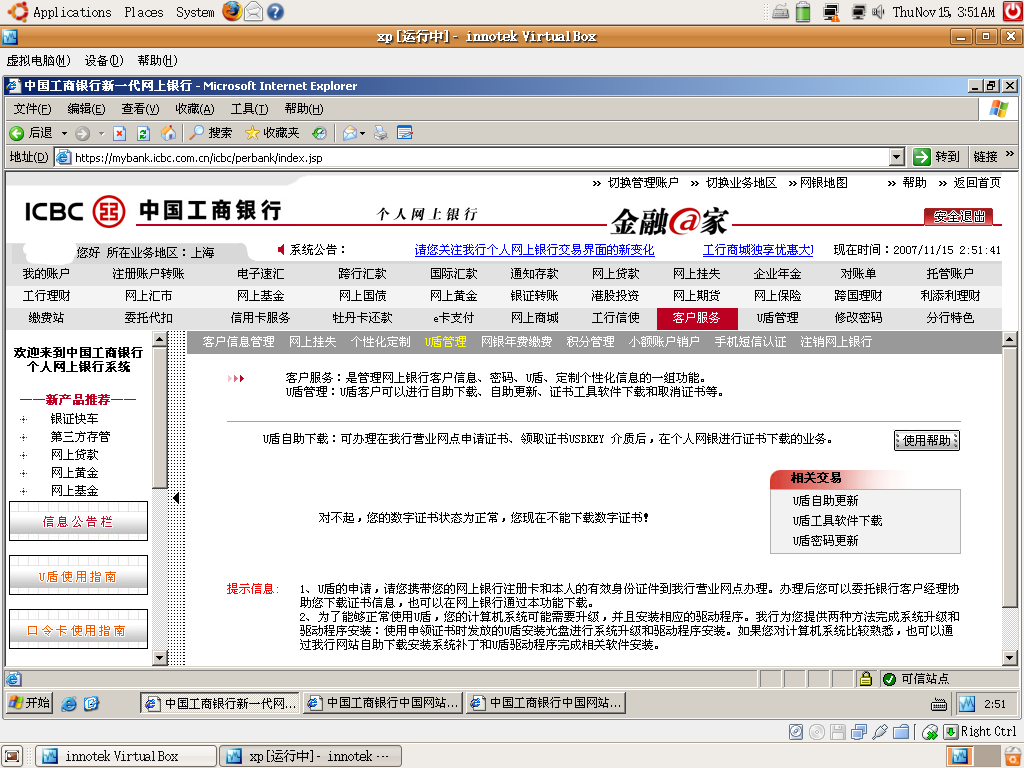Open the 工具(T) menu in IE
The image size is (1024, 768).
249,108
